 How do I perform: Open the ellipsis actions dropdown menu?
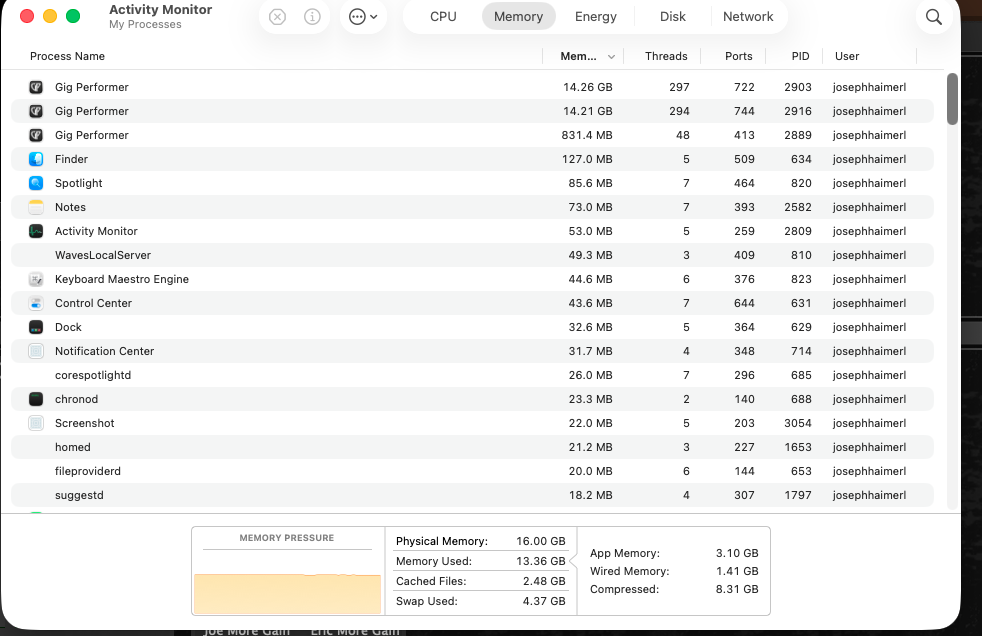[364, 17]
